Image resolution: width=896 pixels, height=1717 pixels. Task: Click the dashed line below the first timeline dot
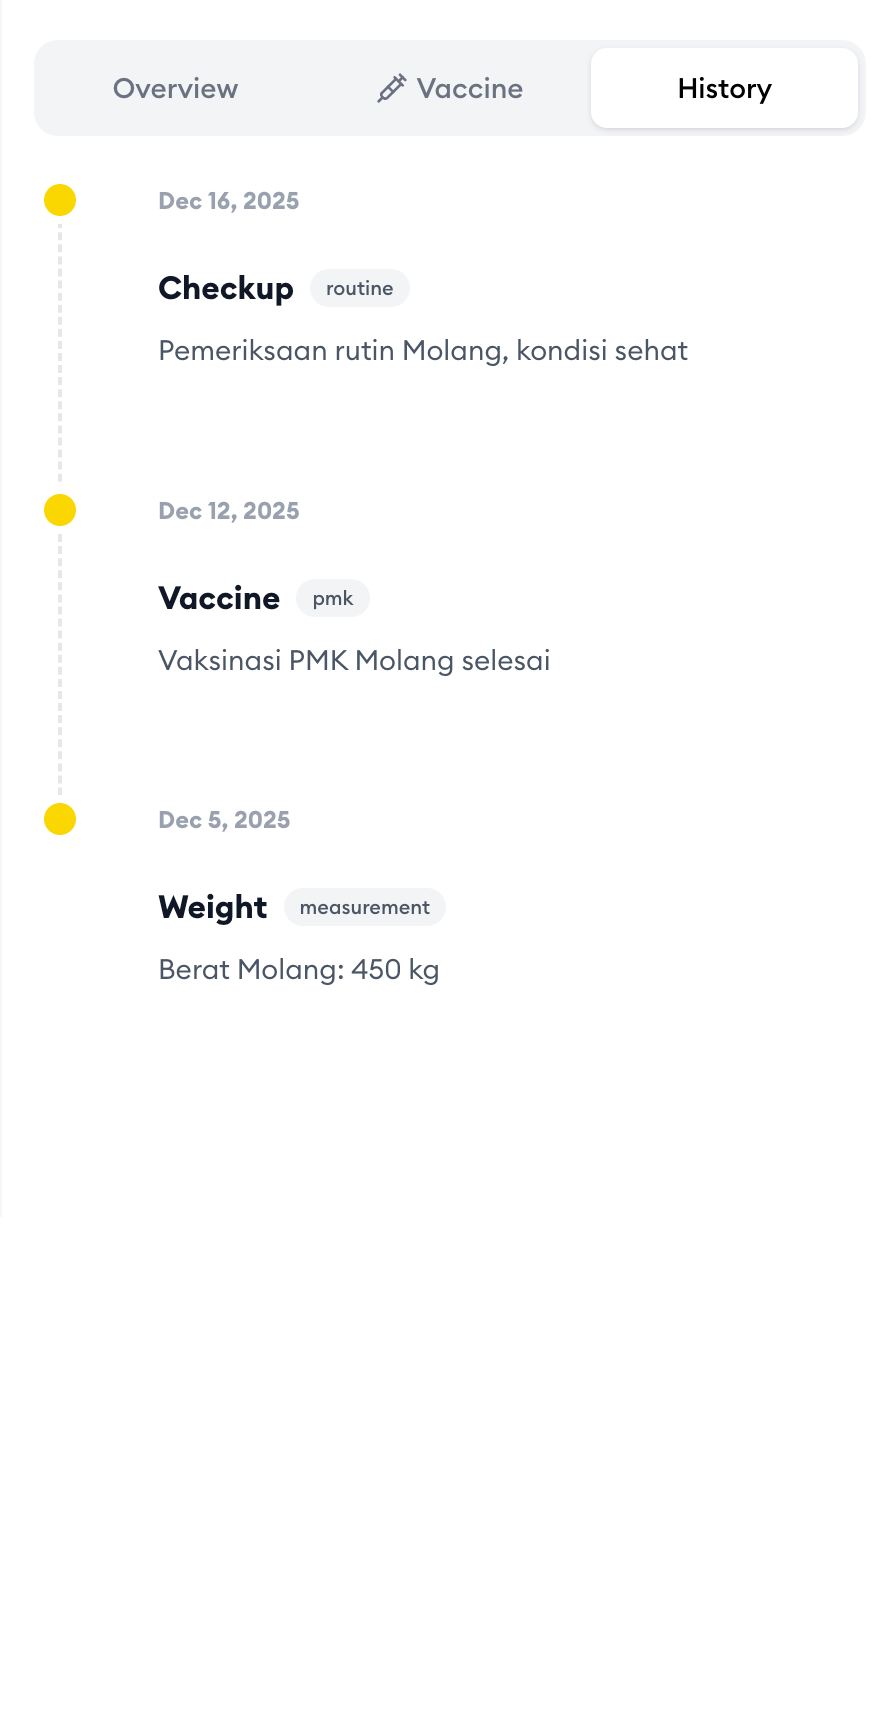(x=60, y=350)
